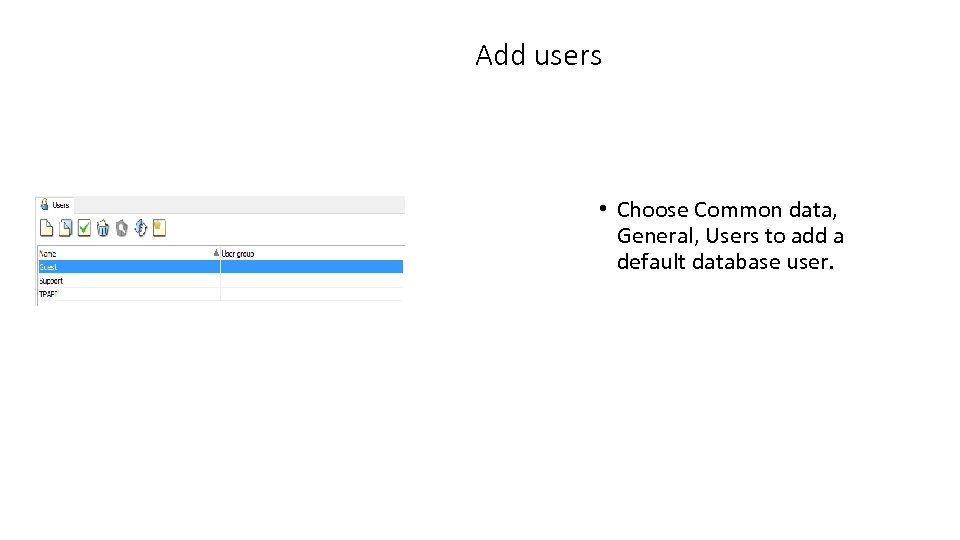The height and width of the screenshot is (540, 960).
Task: Click the yellow star note icon
Action: point(158,228)
